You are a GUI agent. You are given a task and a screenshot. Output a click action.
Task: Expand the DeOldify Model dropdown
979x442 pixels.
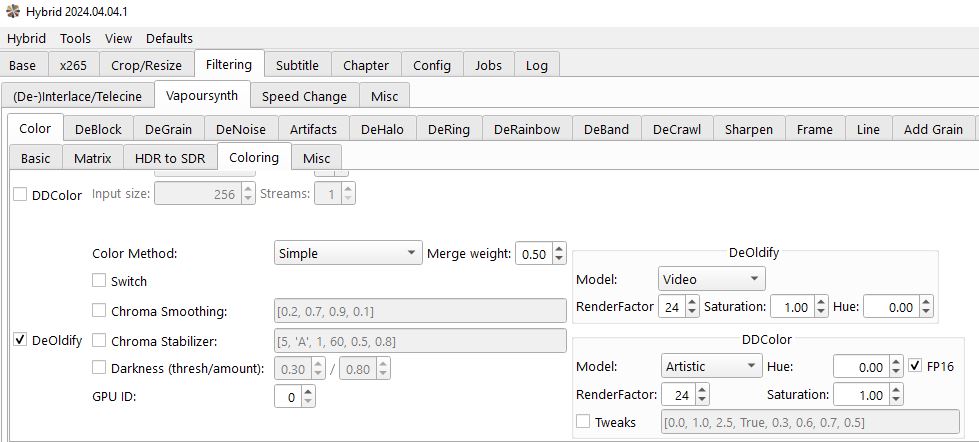[711, 279]
